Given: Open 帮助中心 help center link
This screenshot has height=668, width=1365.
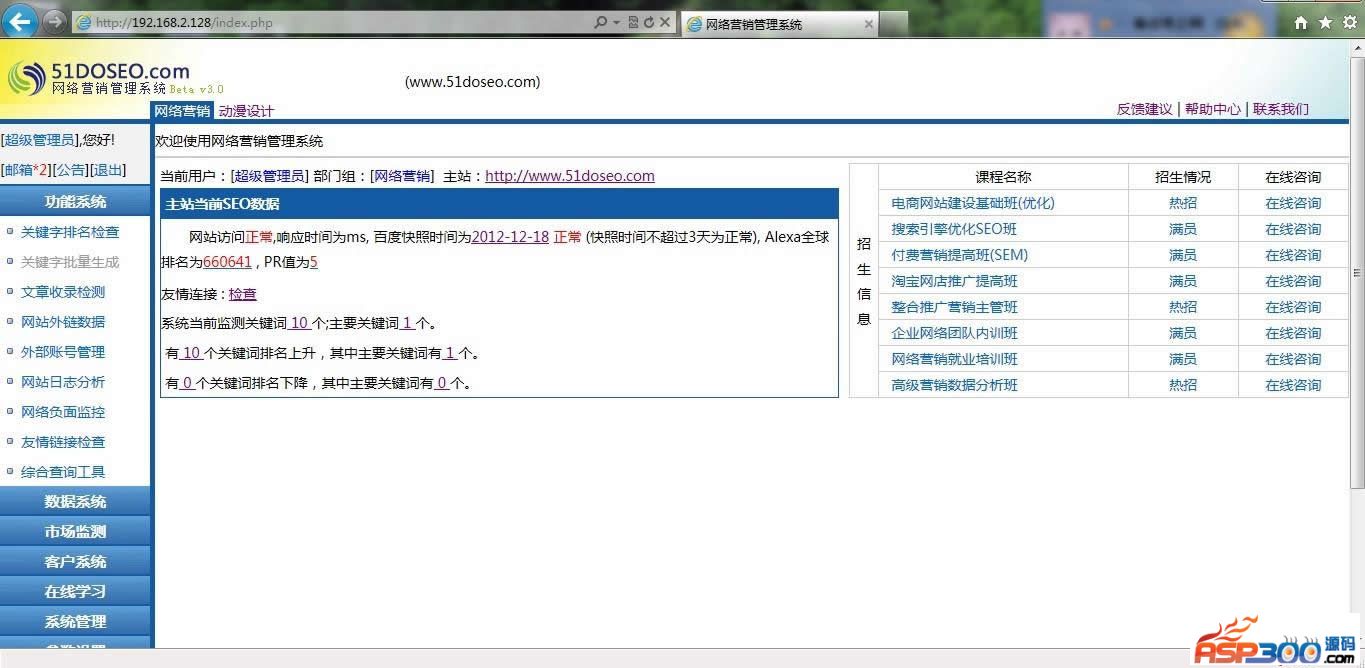Looking at the screenshot, I should (1212, 109).
